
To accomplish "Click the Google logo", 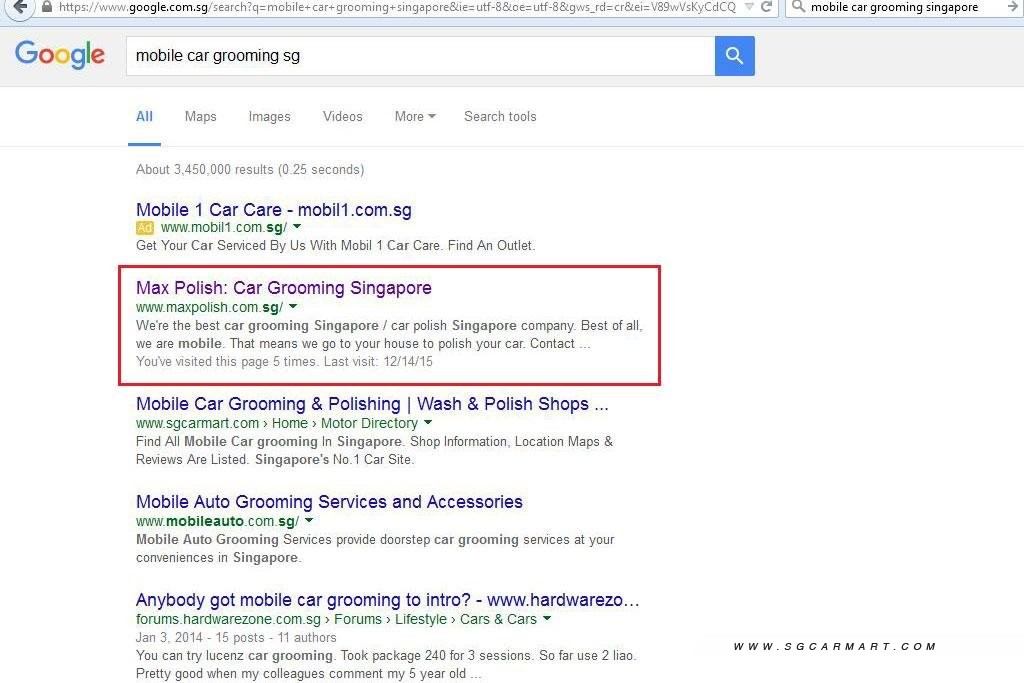I will pos(59,54).
